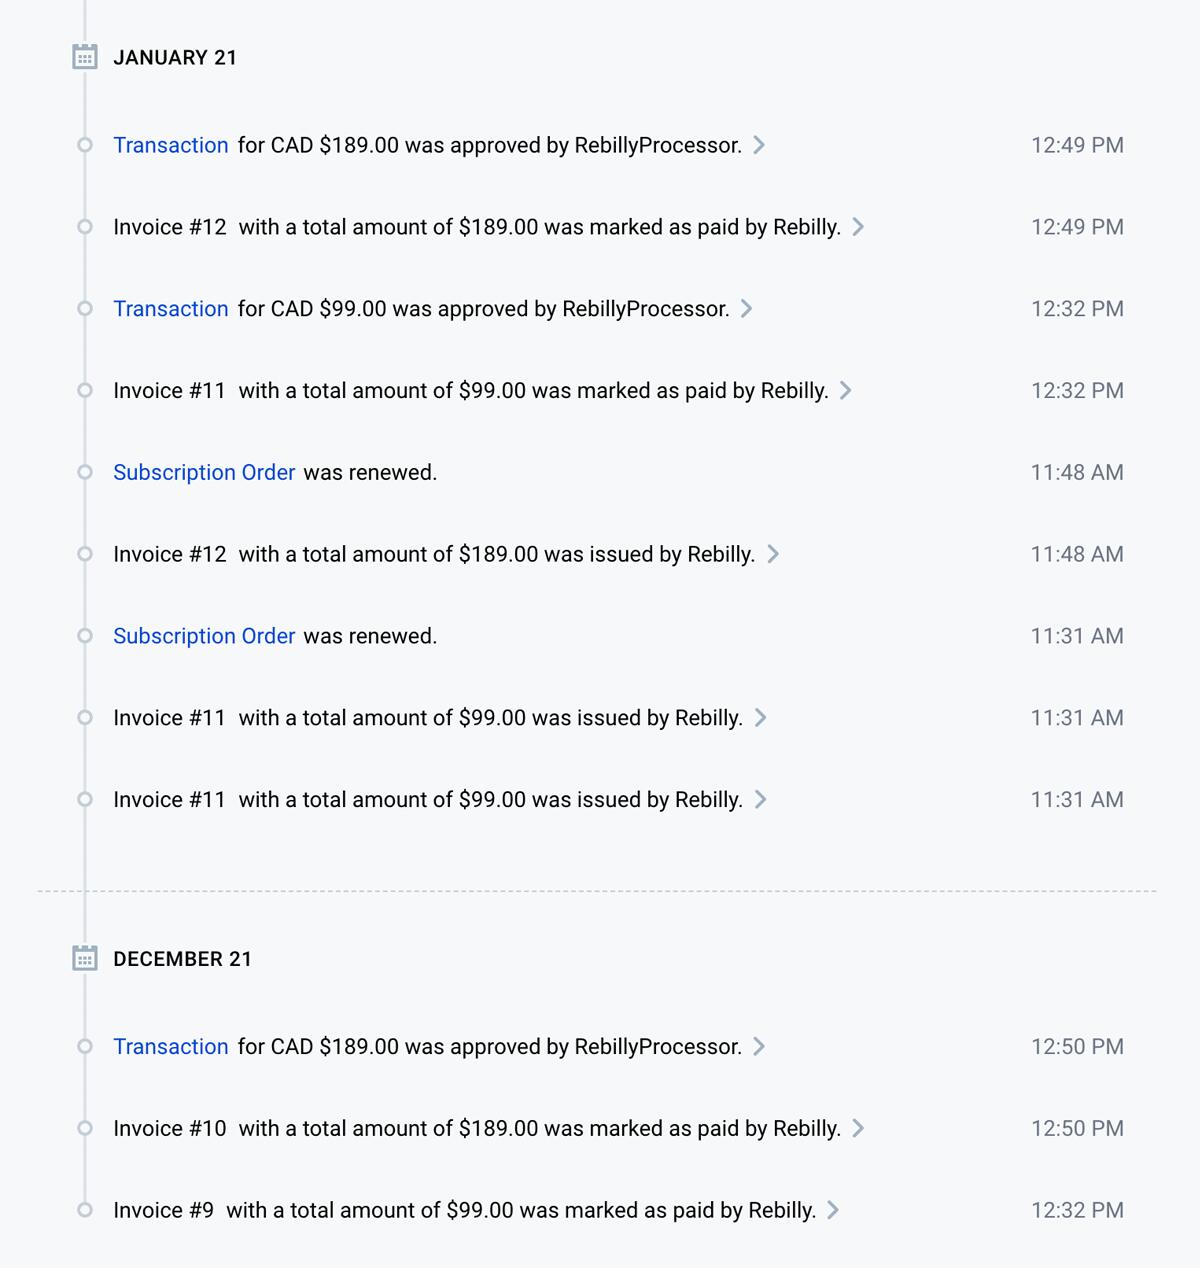Screen dimensions: 1200x1268
Task: Expand the CAD $99.00 transaction chevron
Action: coord(746,309)
